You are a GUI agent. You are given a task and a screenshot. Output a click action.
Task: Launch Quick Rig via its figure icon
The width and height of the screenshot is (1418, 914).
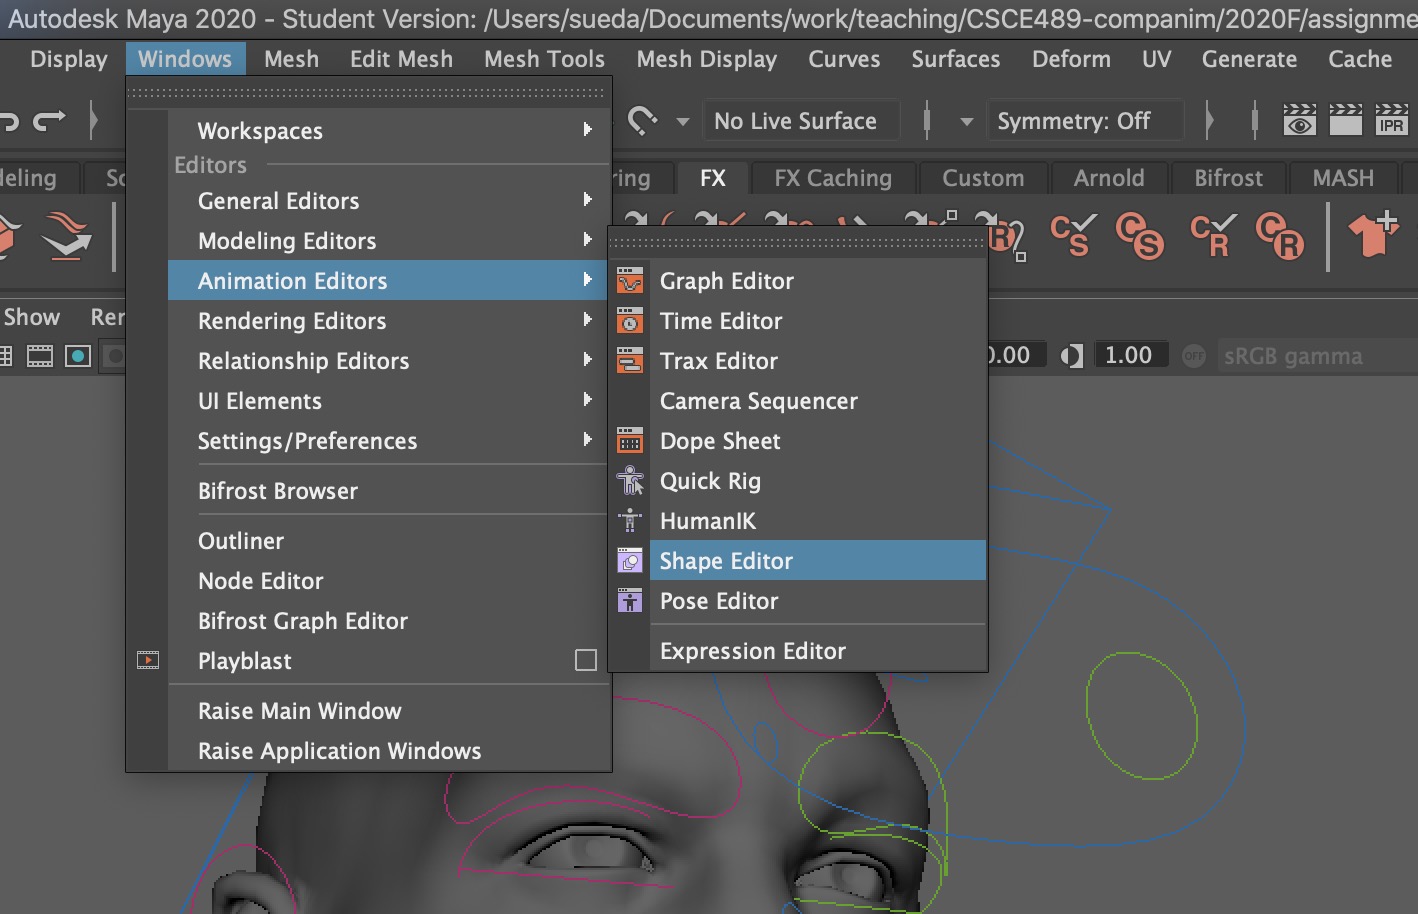630,481
